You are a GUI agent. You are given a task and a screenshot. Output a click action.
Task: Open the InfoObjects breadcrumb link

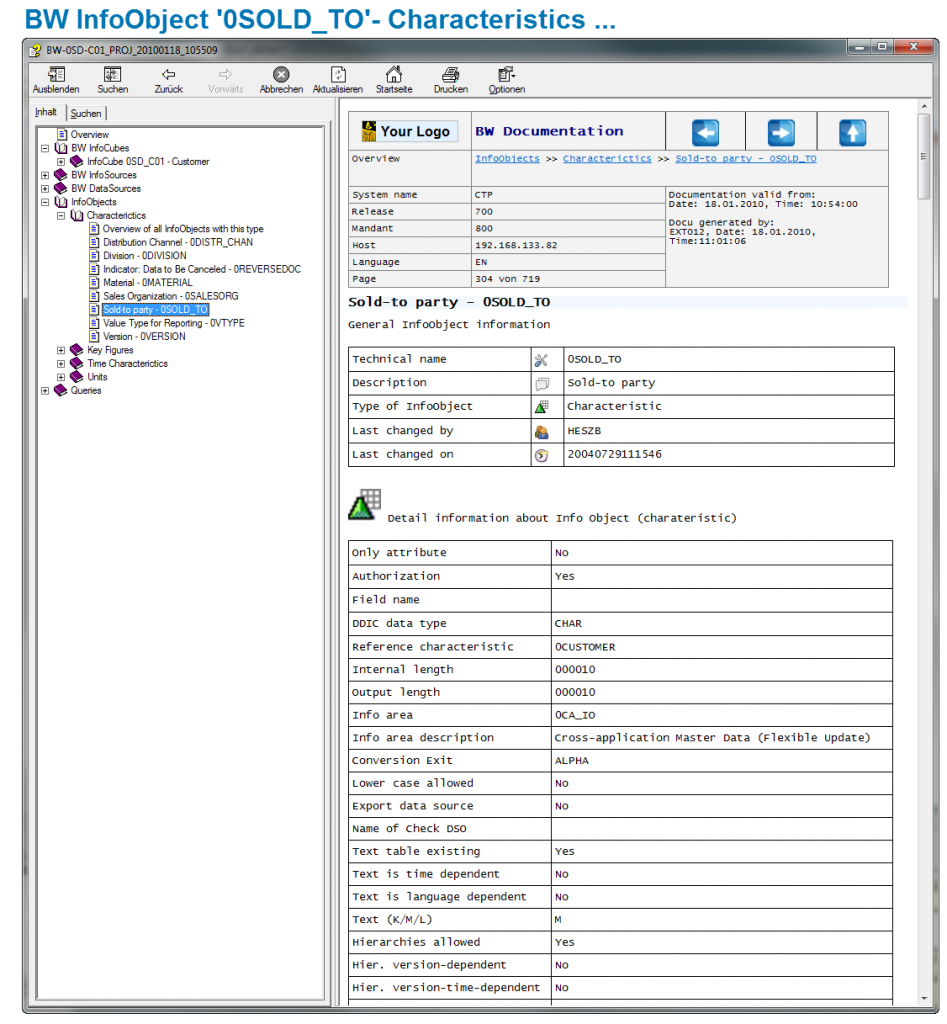(x=507, y=159)
